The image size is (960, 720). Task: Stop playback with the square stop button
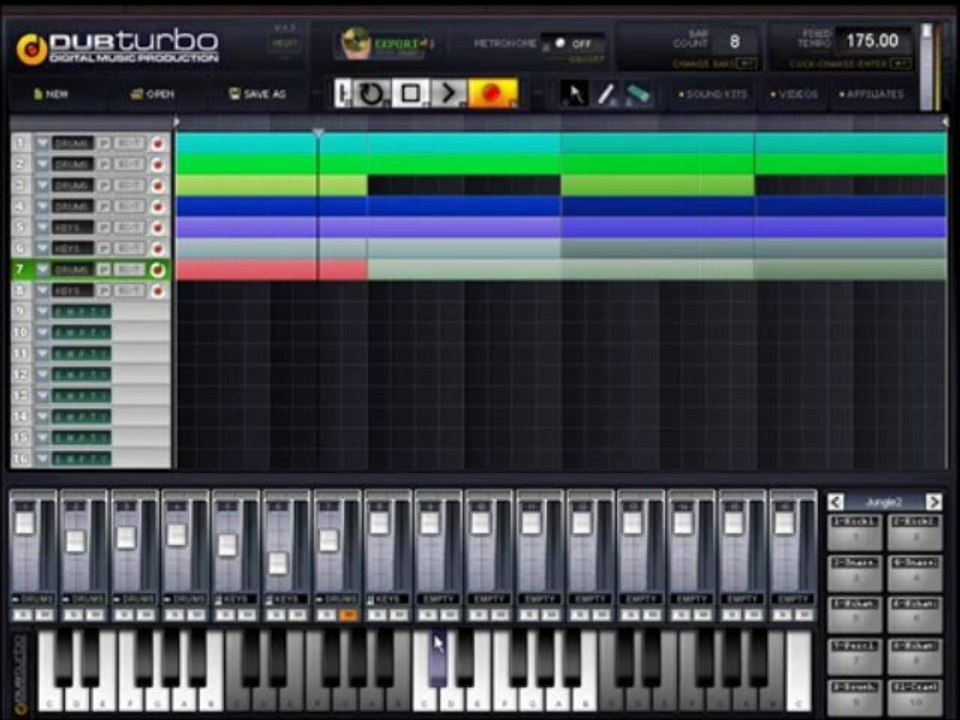click(x=410, y=94)
